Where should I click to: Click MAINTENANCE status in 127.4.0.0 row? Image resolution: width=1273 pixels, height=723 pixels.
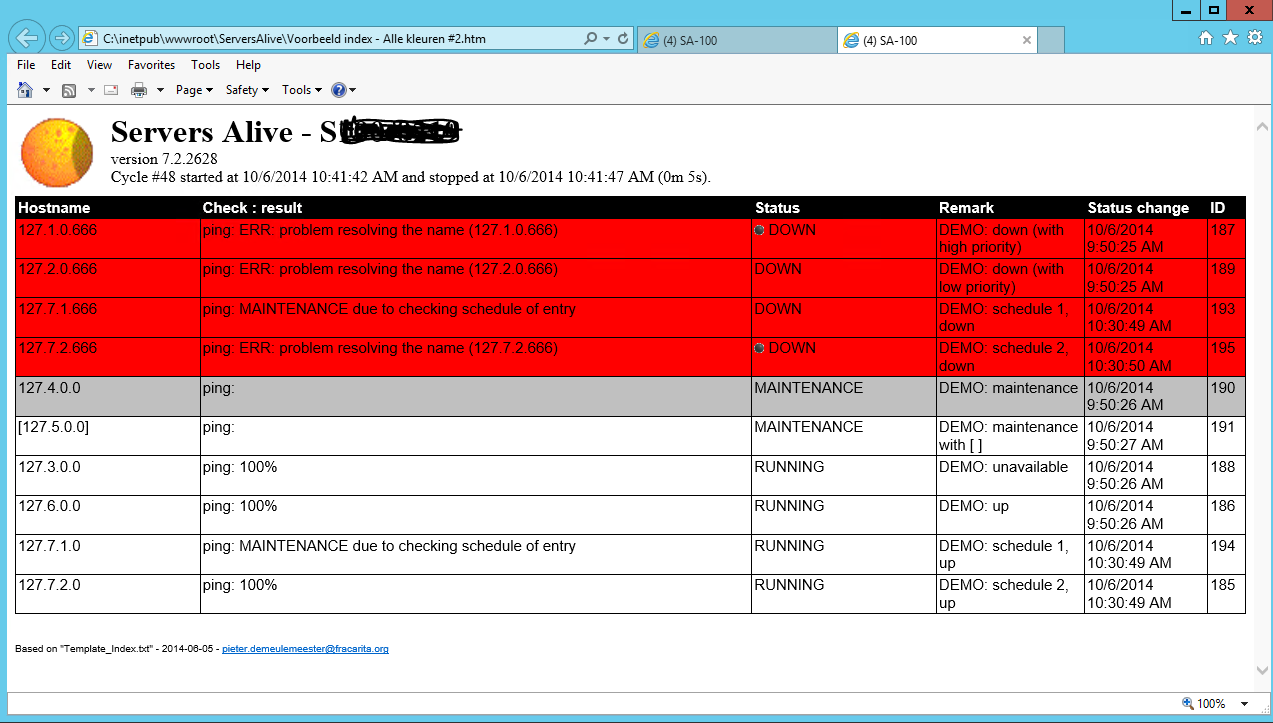pos(808,388)
